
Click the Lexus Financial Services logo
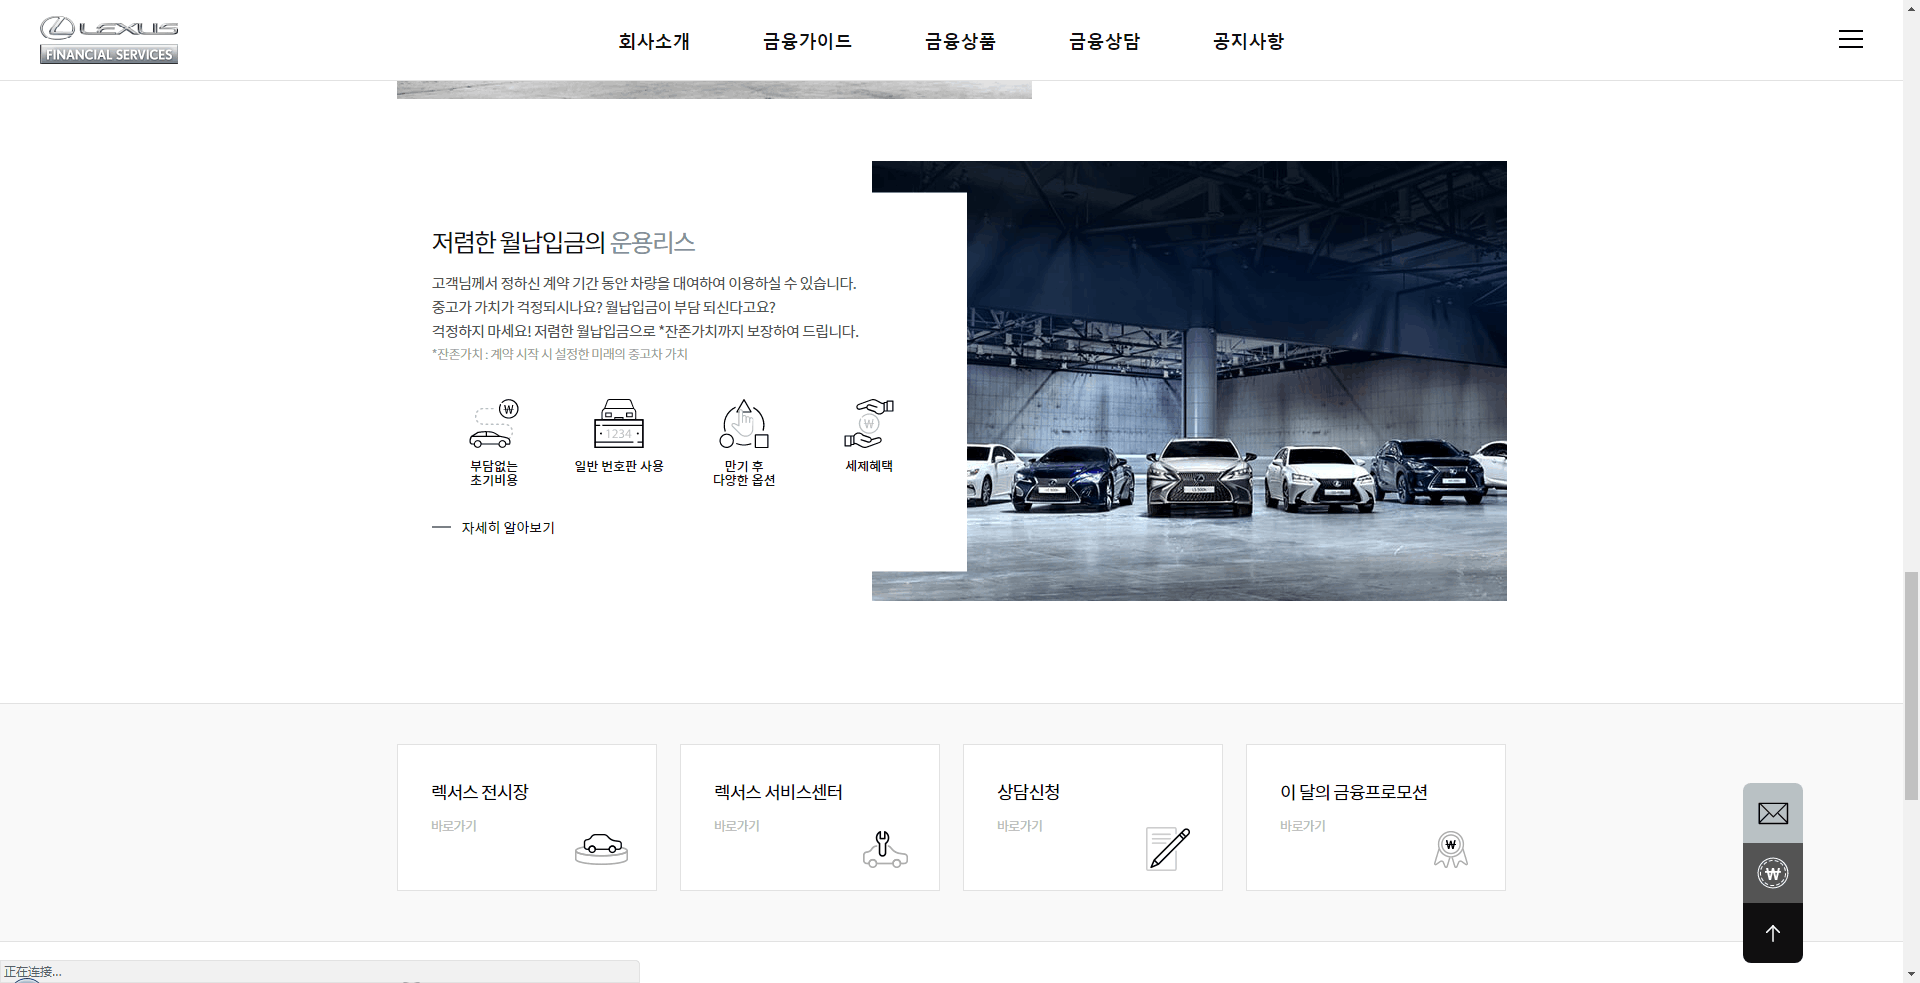click(109, 40)
